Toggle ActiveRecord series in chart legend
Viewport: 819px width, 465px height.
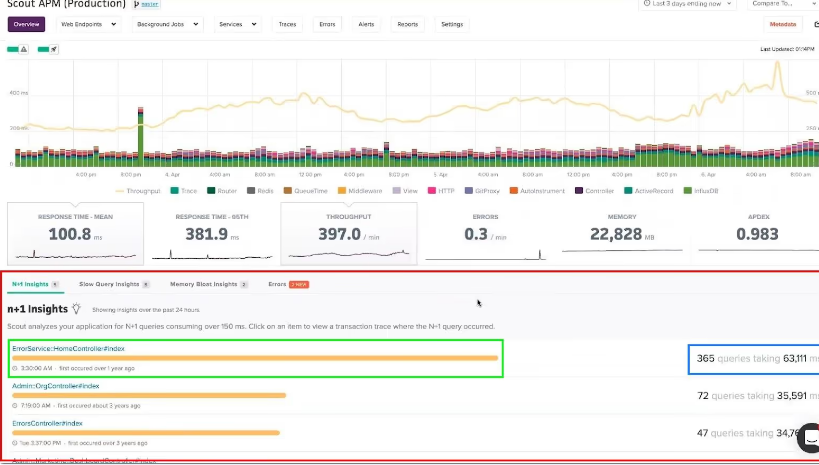point(649,191)
